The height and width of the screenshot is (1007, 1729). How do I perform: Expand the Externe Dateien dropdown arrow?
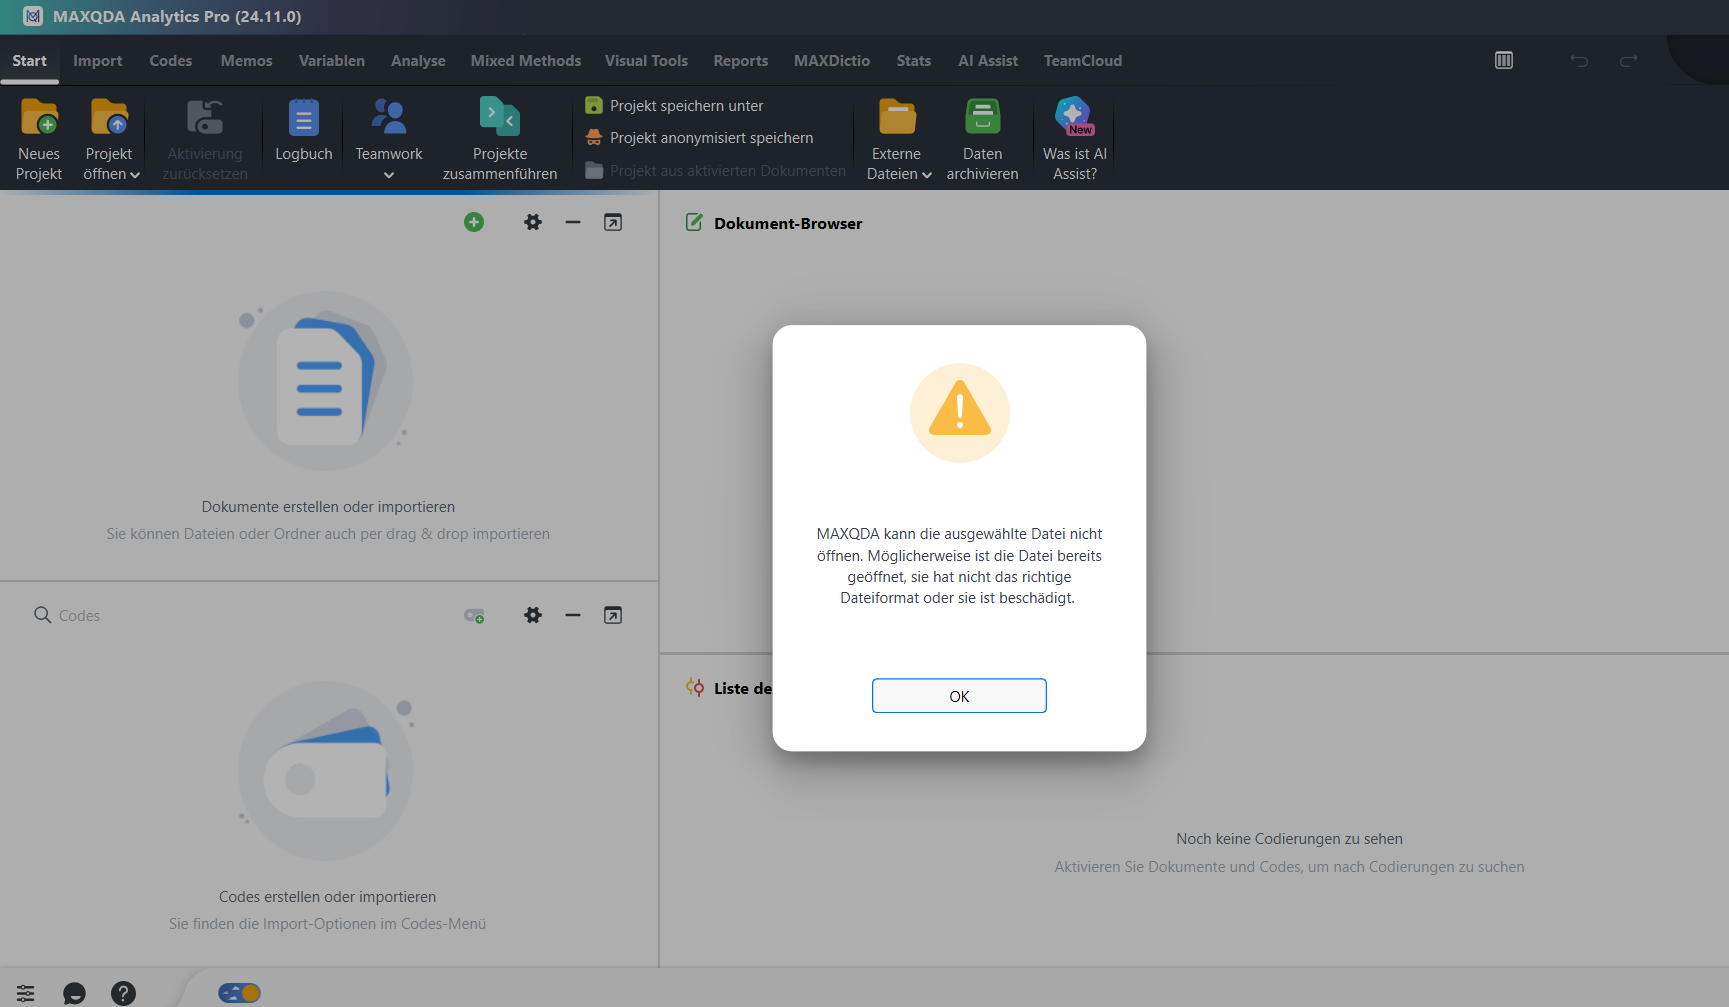click(927, 175)
